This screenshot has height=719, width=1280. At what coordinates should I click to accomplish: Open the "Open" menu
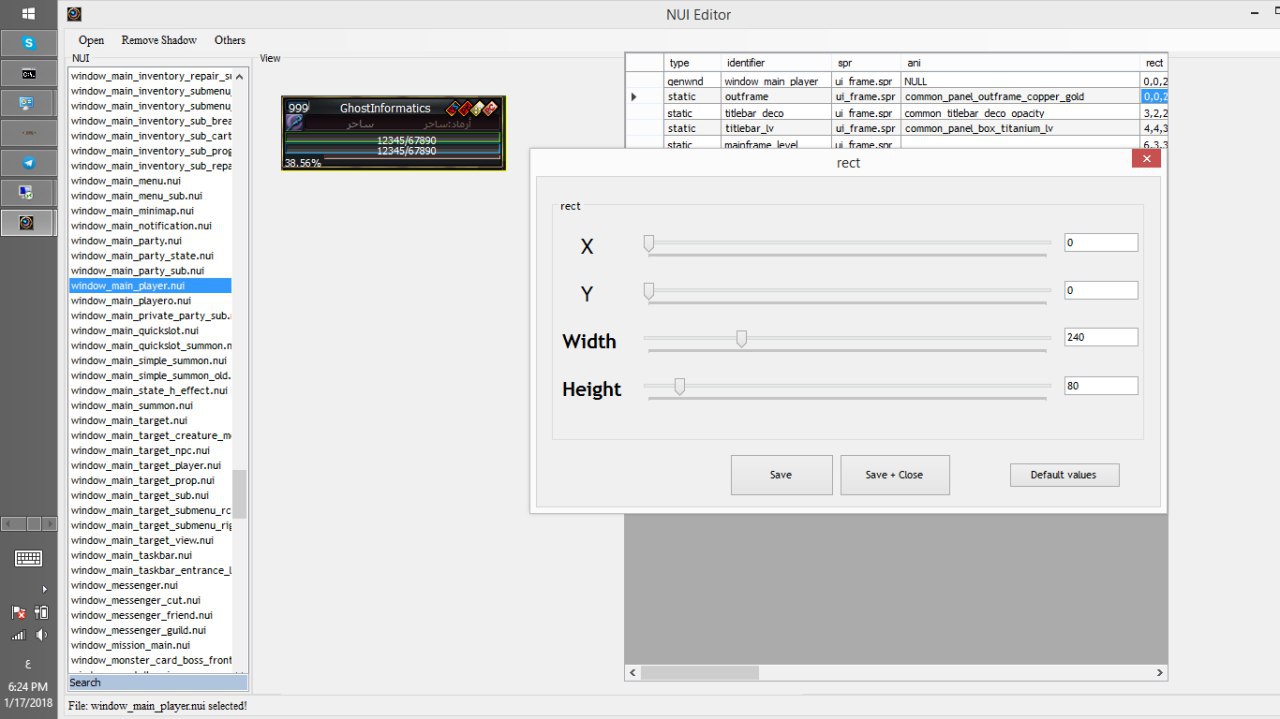click(x=90, y=40)
